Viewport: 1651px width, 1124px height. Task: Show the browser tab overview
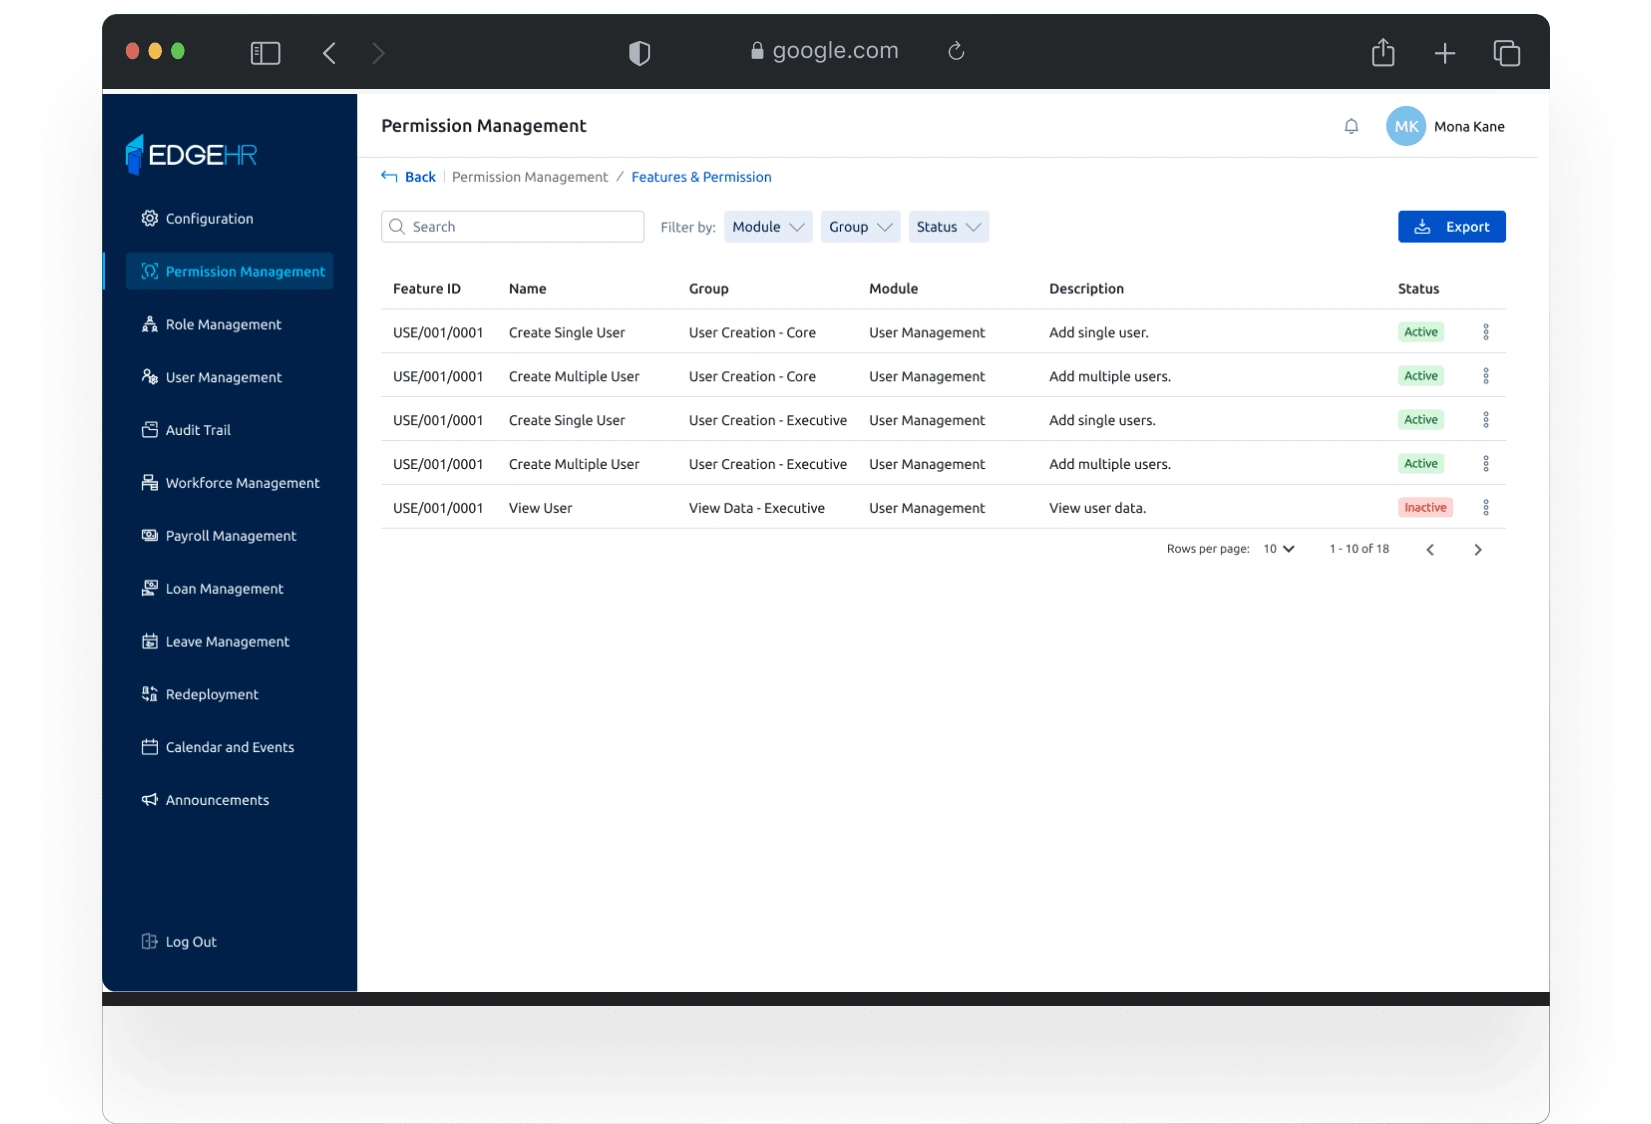click(x=1507, y=53)
